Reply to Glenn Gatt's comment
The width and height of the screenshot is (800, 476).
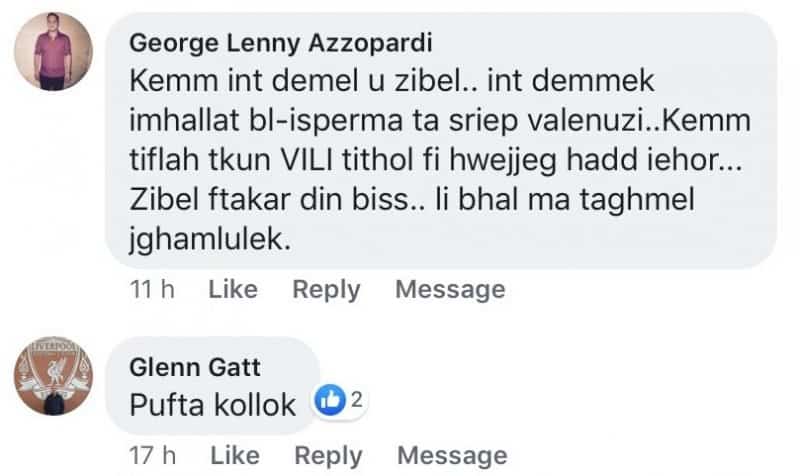pyautogui.click(x=327, y=456)
